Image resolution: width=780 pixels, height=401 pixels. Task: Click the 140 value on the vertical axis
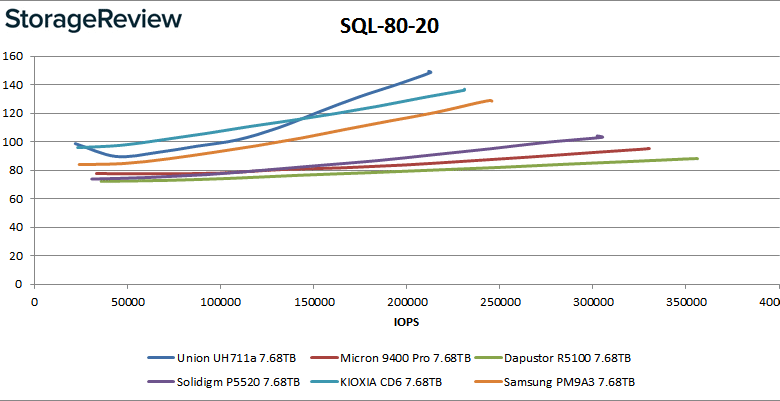pos(14,85)
